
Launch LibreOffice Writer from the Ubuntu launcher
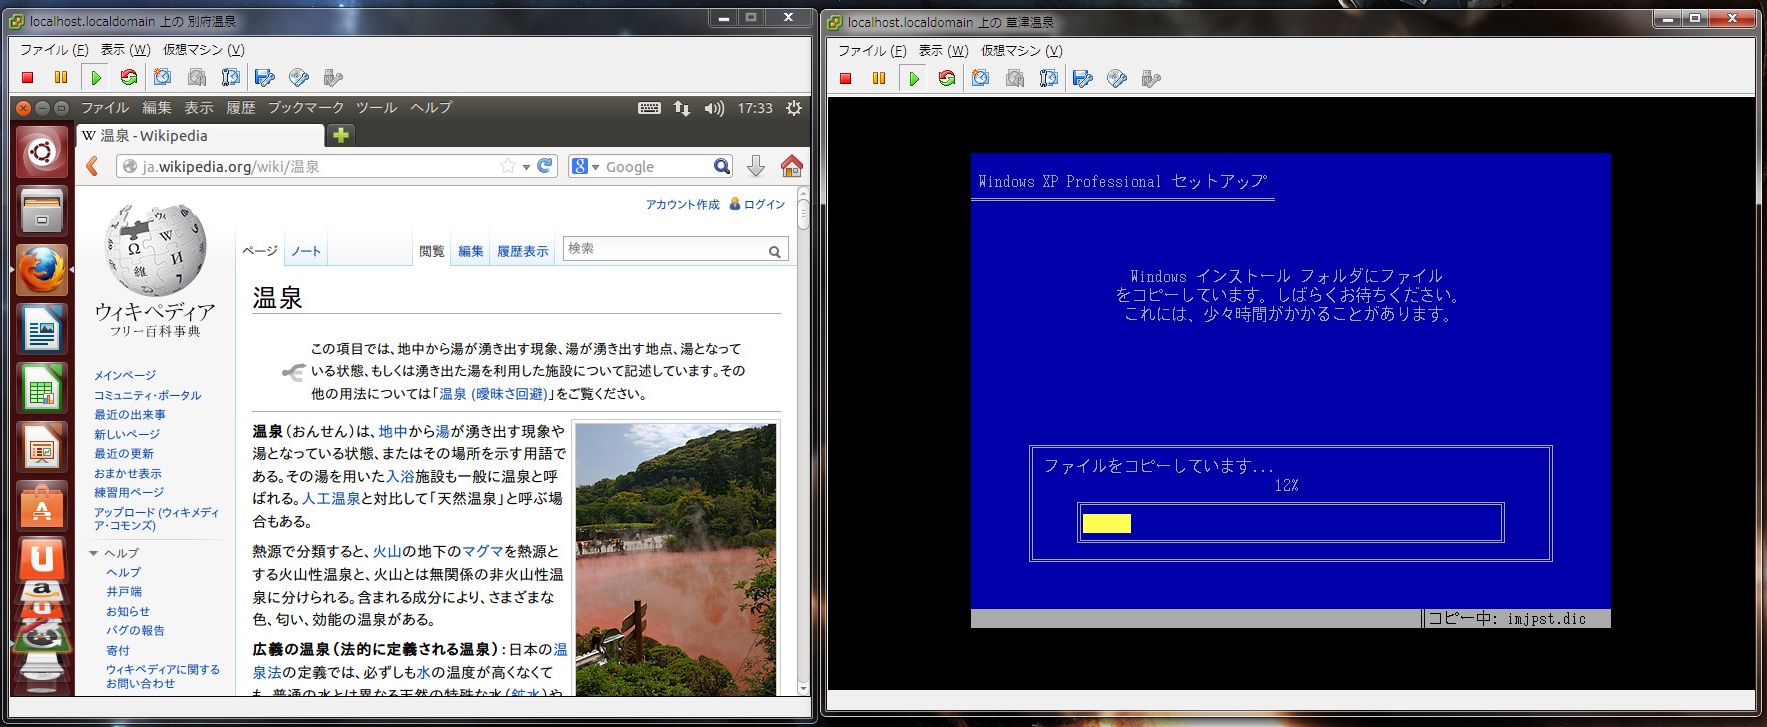point(42,329)
